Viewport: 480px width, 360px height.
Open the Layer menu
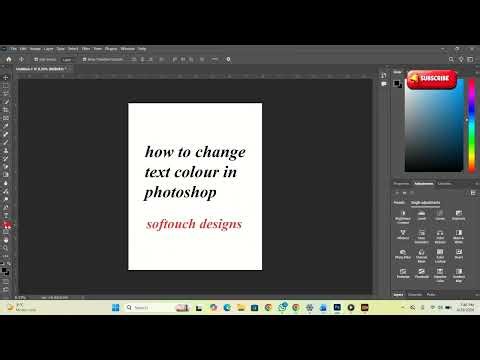click(x=49, y=49)
